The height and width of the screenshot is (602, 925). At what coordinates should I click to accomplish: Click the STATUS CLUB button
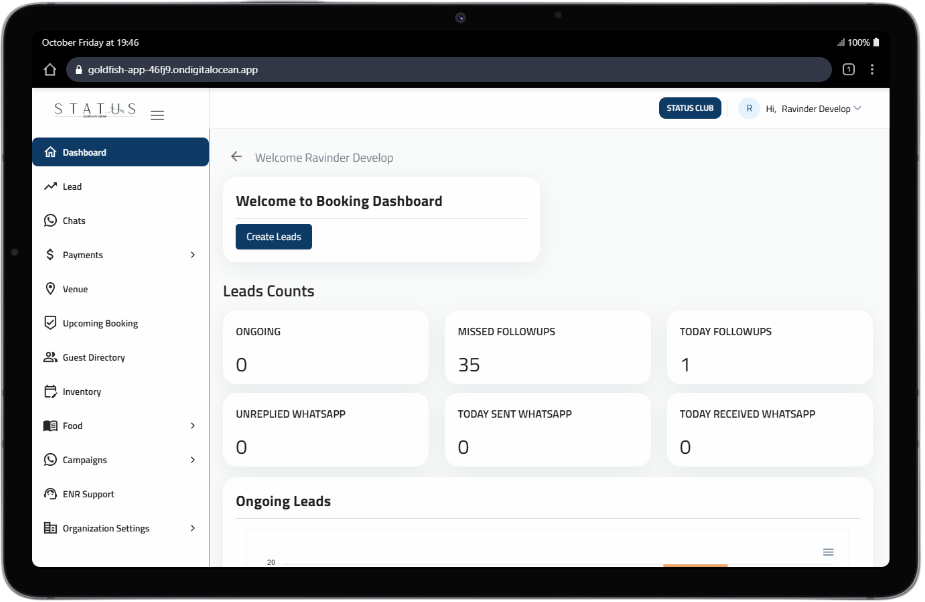point(689,108)
